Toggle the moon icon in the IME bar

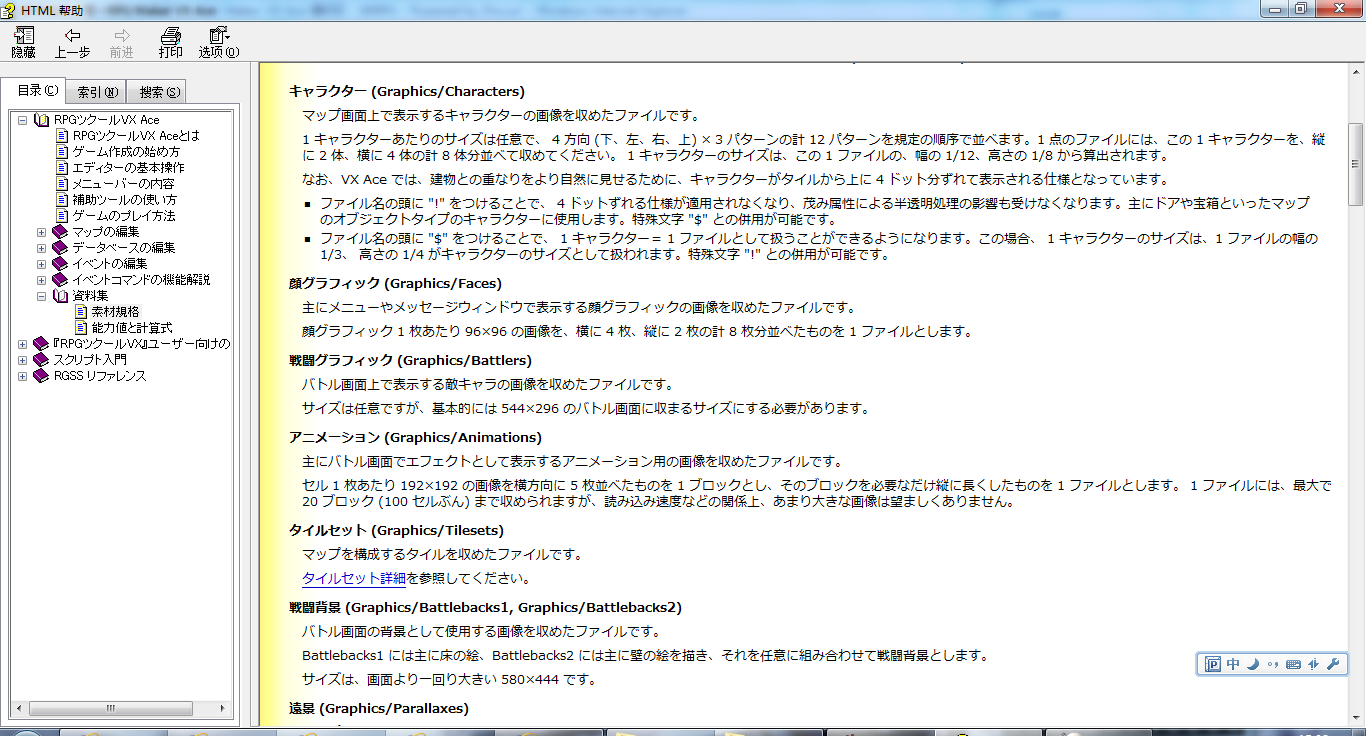pyautogui.click(x=1253, y=664)
